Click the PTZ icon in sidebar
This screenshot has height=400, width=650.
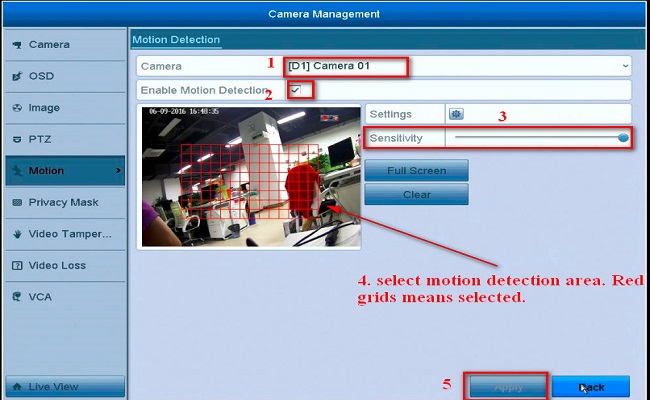(x=17, y=139)
